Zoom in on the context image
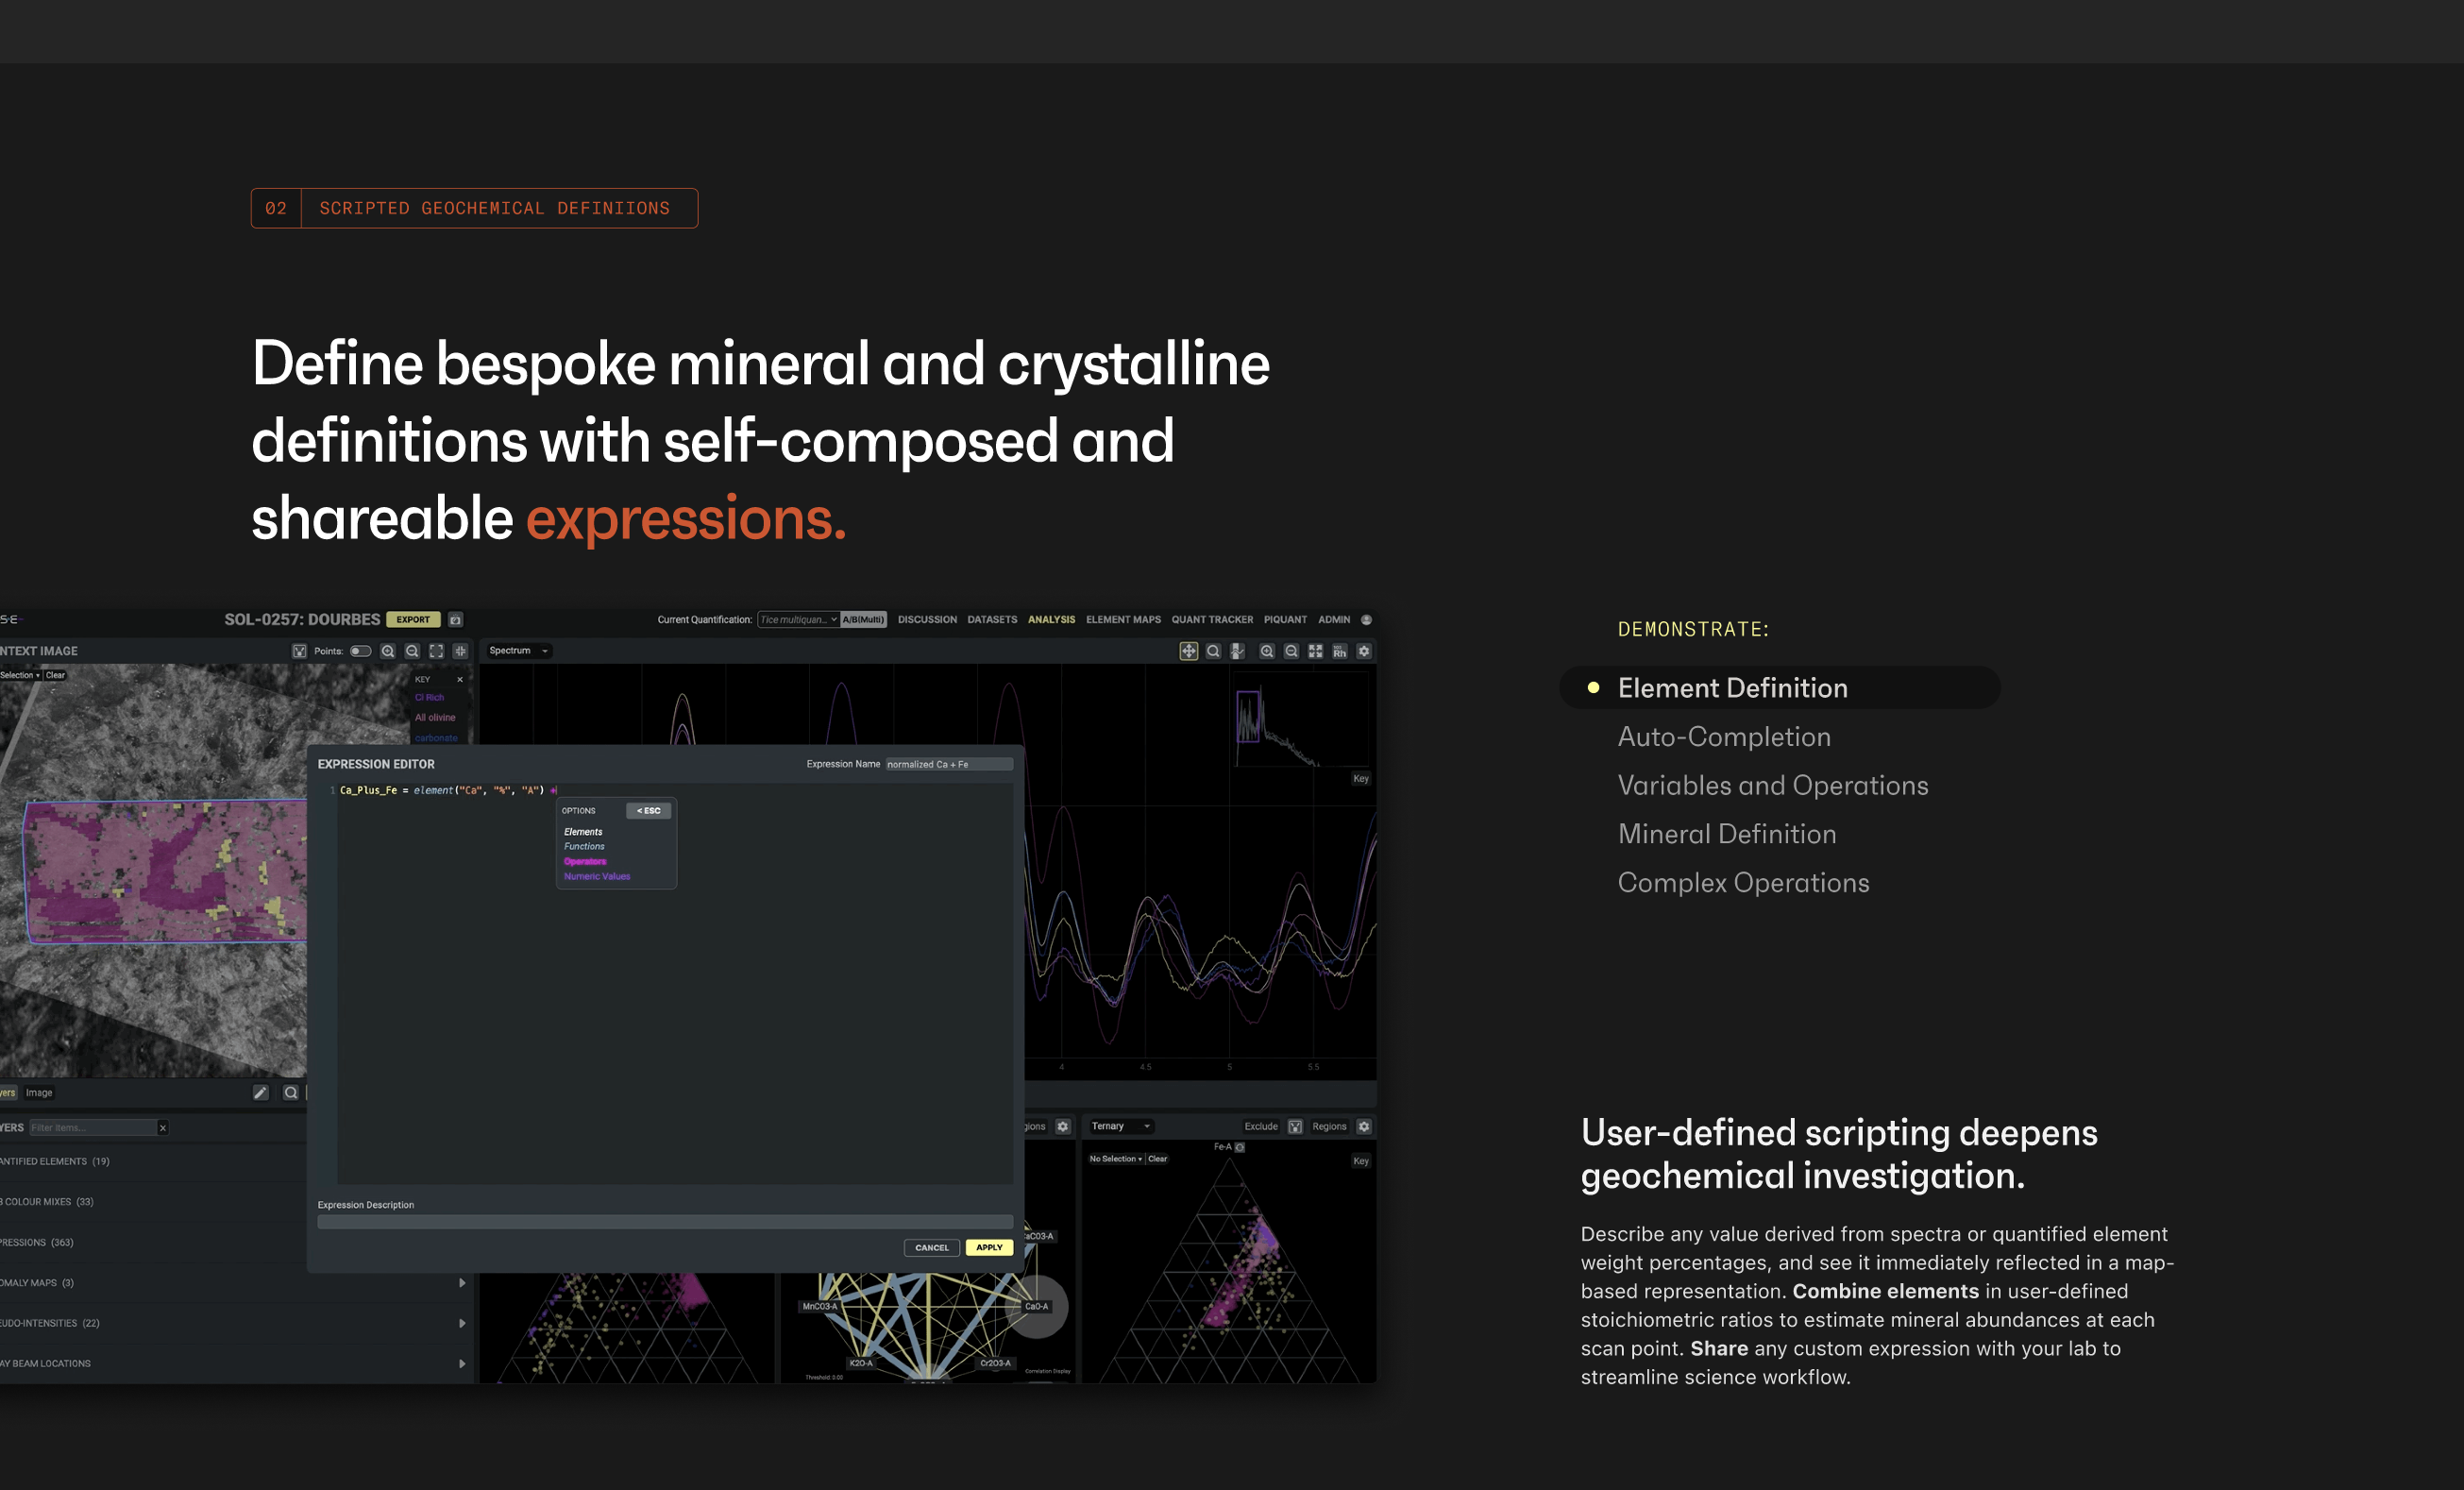The height and width of the screenshot is (1490, 2464). [388, 651]
